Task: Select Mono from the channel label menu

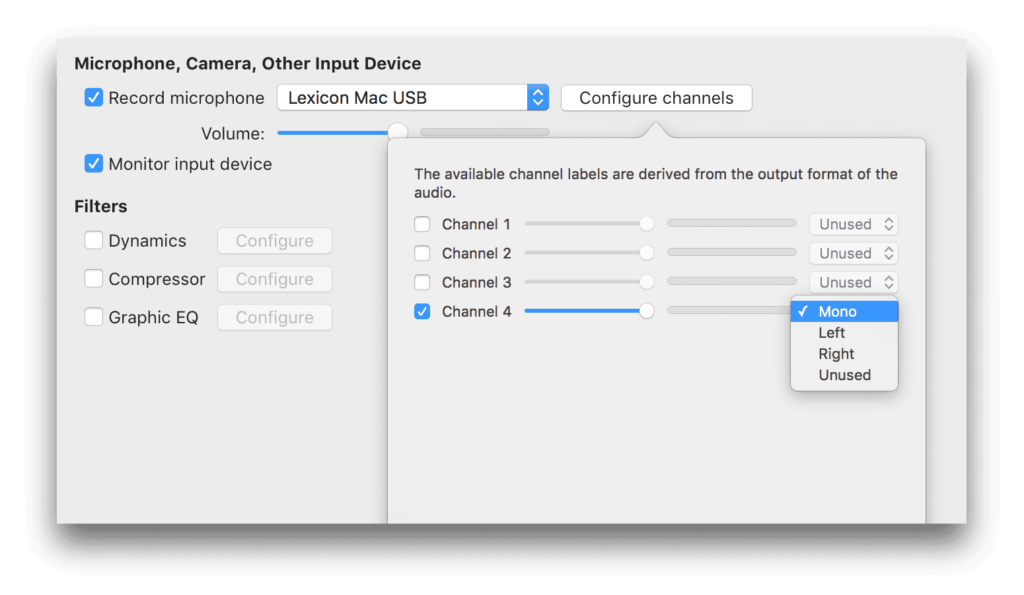Action: (x=843, y=311)
